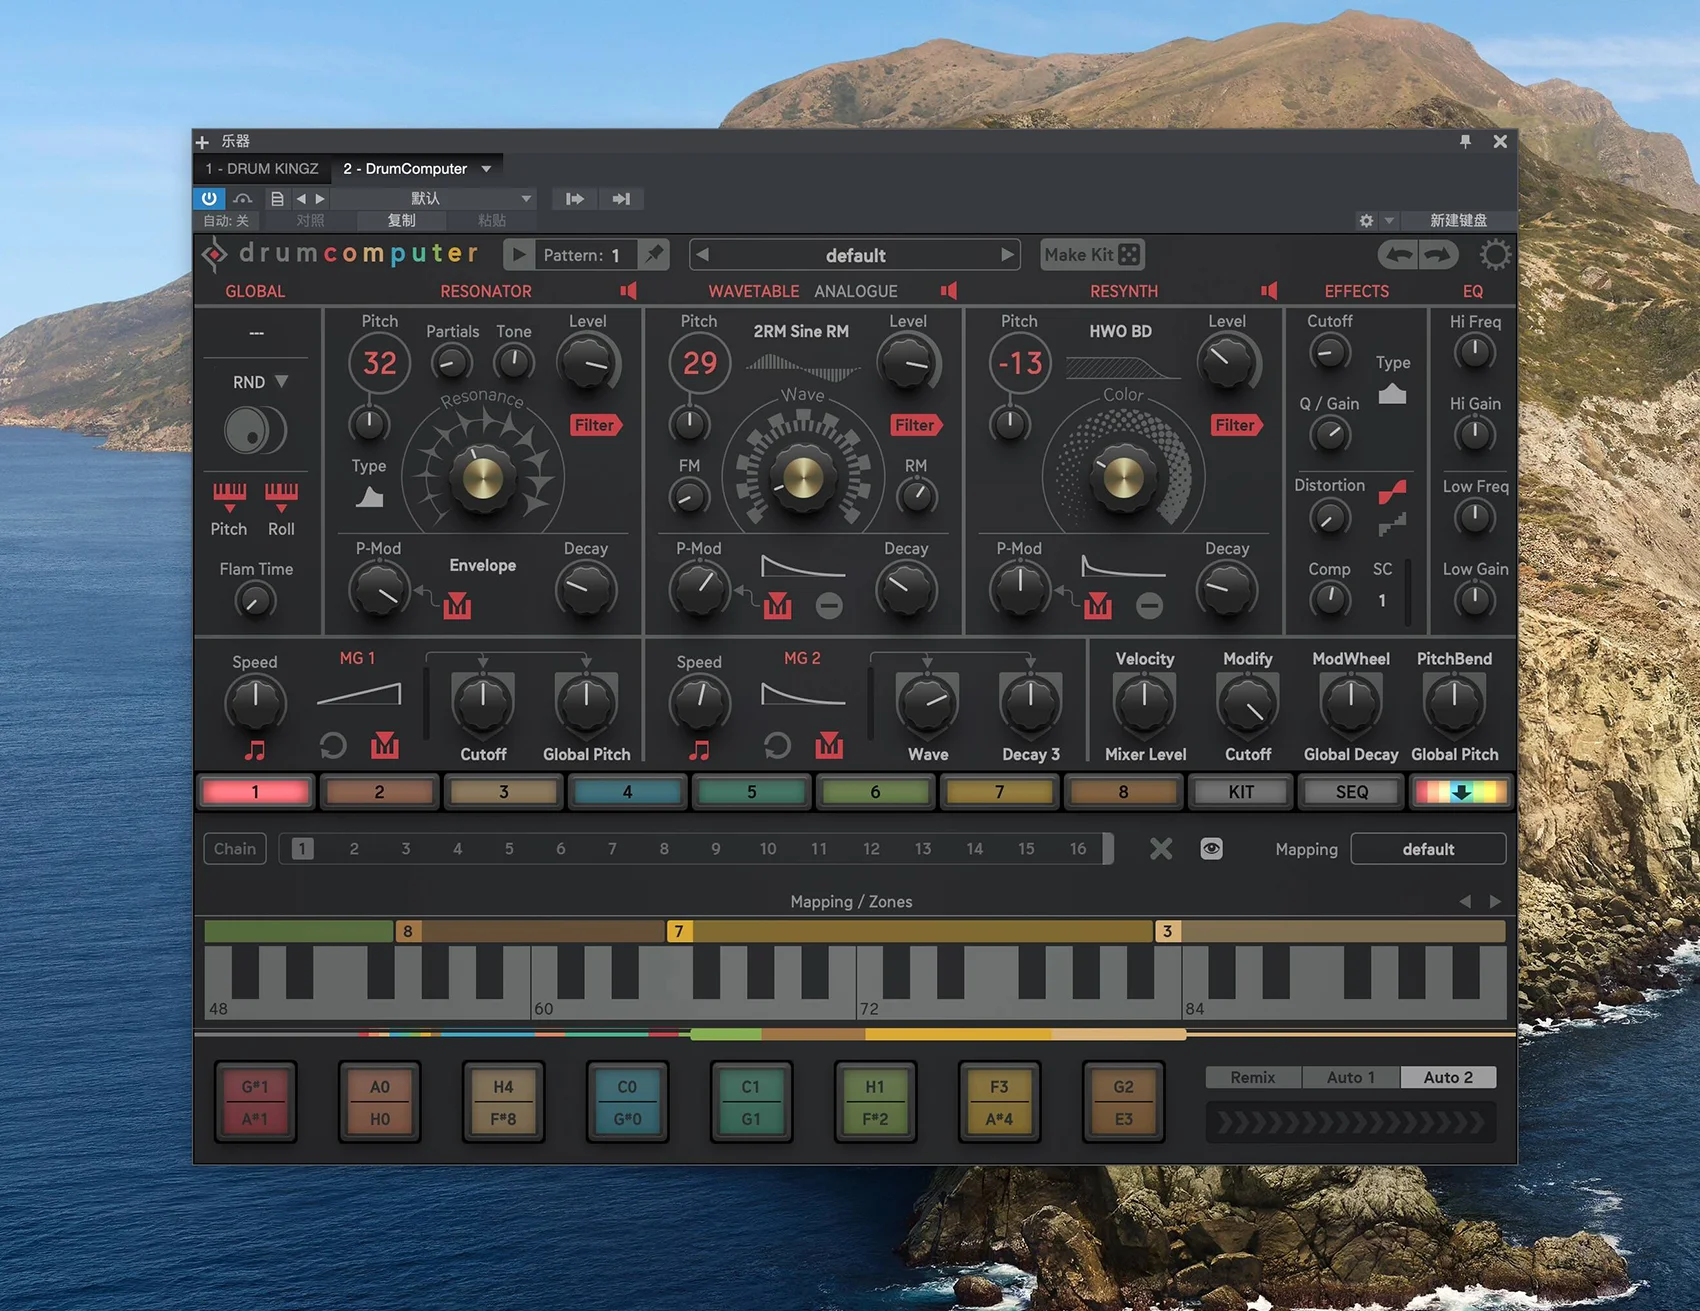
Task: Click the Chain button
Action: click(235, 849)
